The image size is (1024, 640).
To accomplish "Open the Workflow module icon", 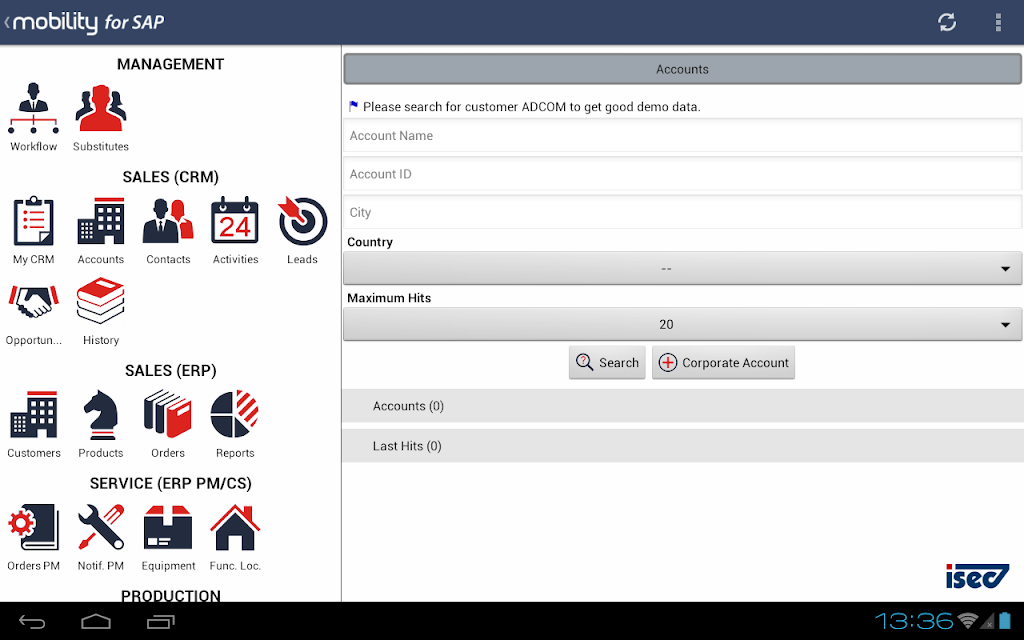I will (x=33, y=108).
